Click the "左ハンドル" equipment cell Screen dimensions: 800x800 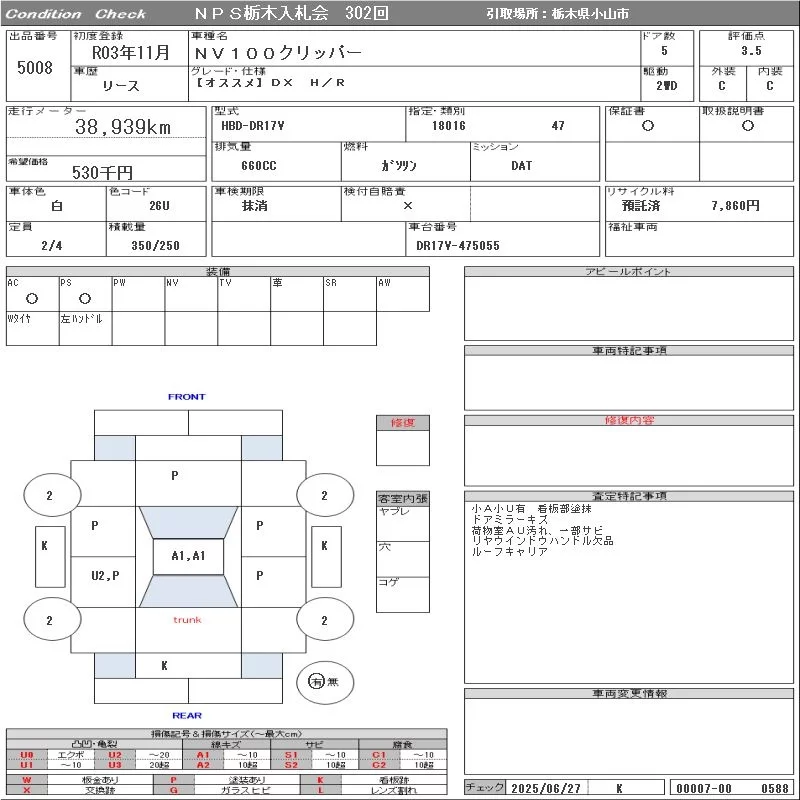(x=85, y=329)
